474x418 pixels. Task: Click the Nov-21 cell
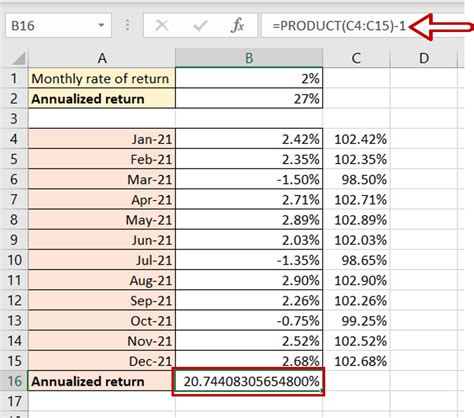tap(102, 341)
